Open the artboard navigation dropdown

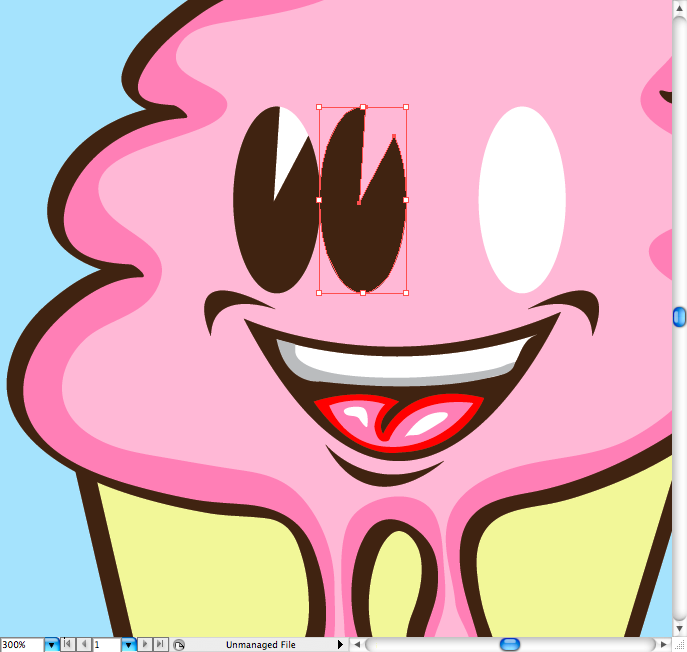click(128, 645)
